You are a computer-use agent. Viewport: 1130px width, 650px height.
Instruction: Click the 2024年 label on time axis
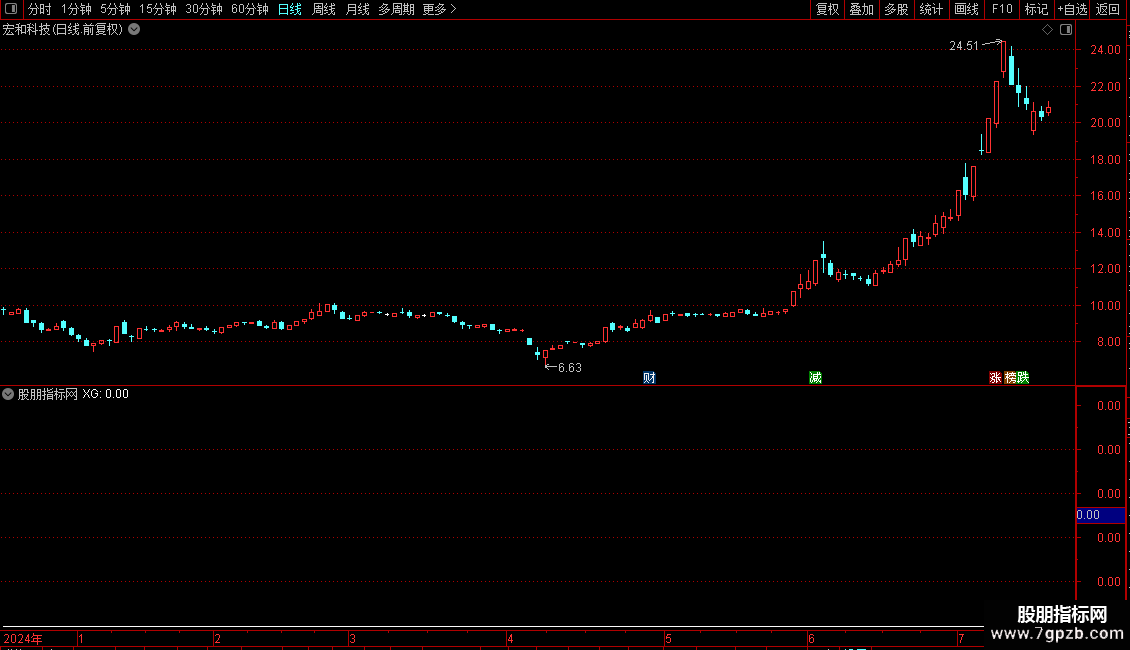tap(23, 639)
